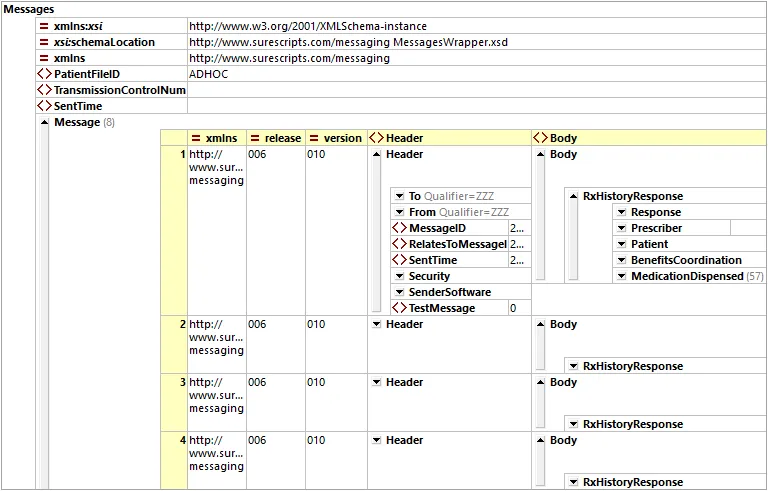This screenshot has width=768, height=491.
Task: Expand RxHistoryResponse in row 4
Action: coord(573,482)
